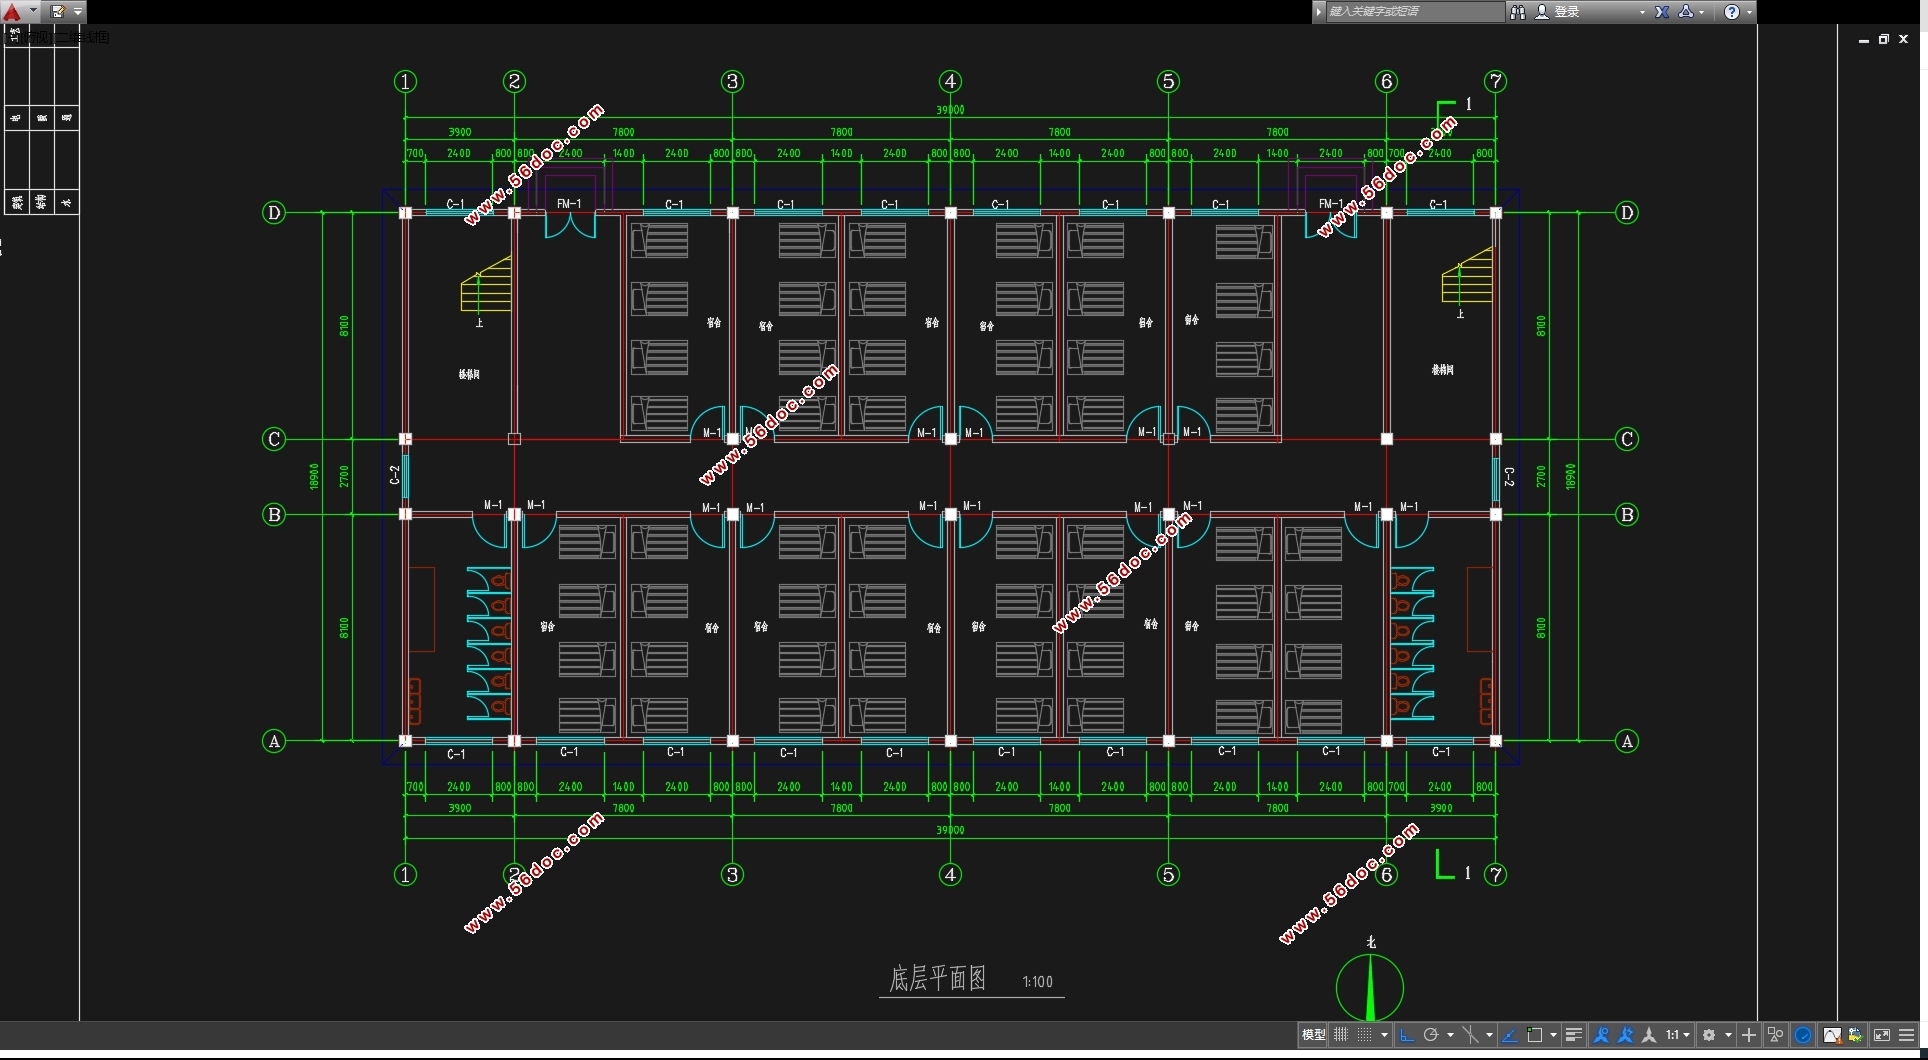Click the graphics performance warning icon
This screenshot has width=1928, height=1060.
pyautogui.click(x=1832, y=1035)
